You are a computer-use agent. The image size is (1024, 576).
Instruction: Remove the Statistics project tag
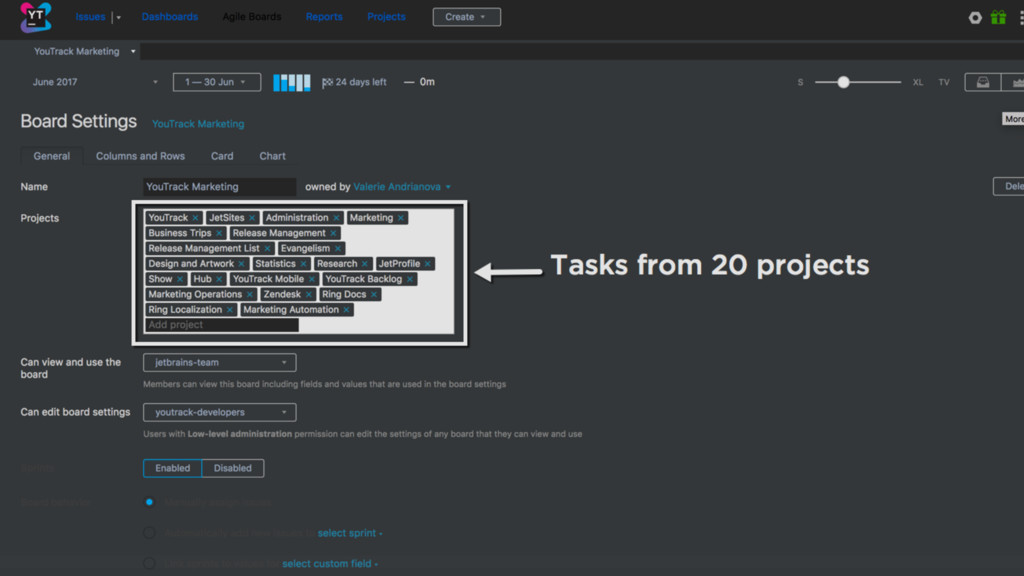(303, 264)
